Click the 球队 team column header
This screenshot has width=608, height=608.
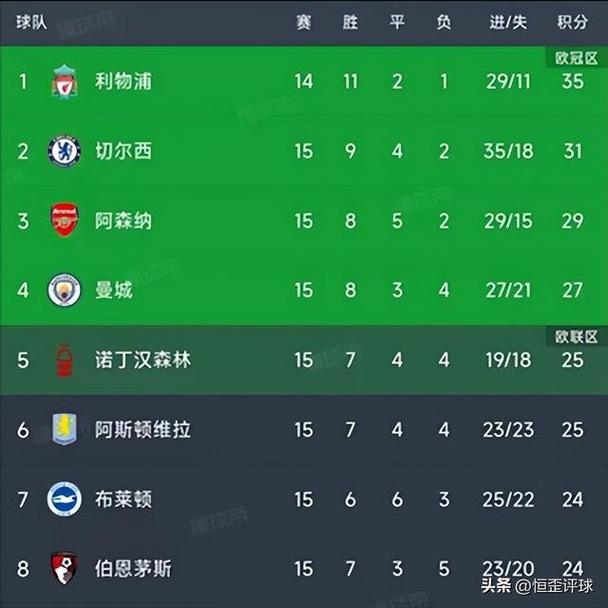coord(30,22)
